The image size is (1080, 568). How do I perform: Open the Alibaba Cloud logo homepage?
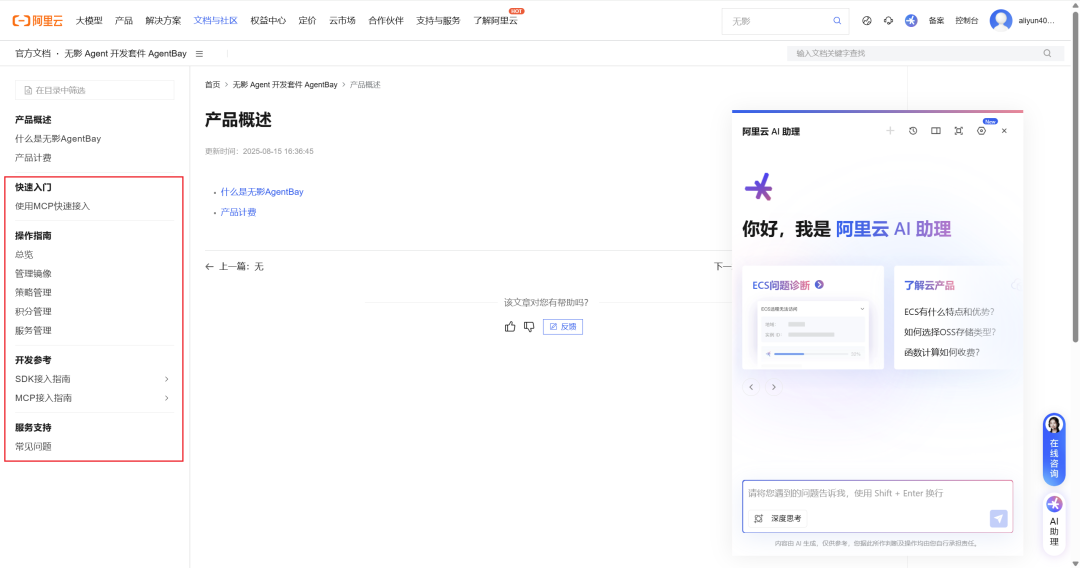click(38, 21)
